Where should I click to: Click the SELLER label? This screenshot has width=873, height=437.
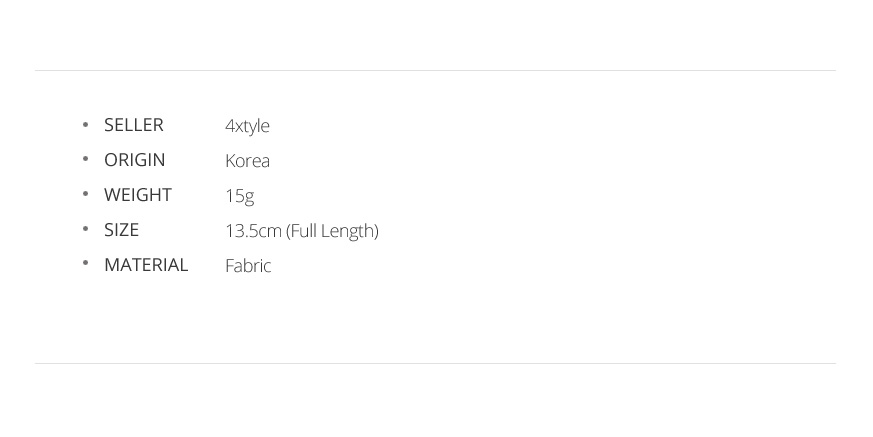pos(133,125)
